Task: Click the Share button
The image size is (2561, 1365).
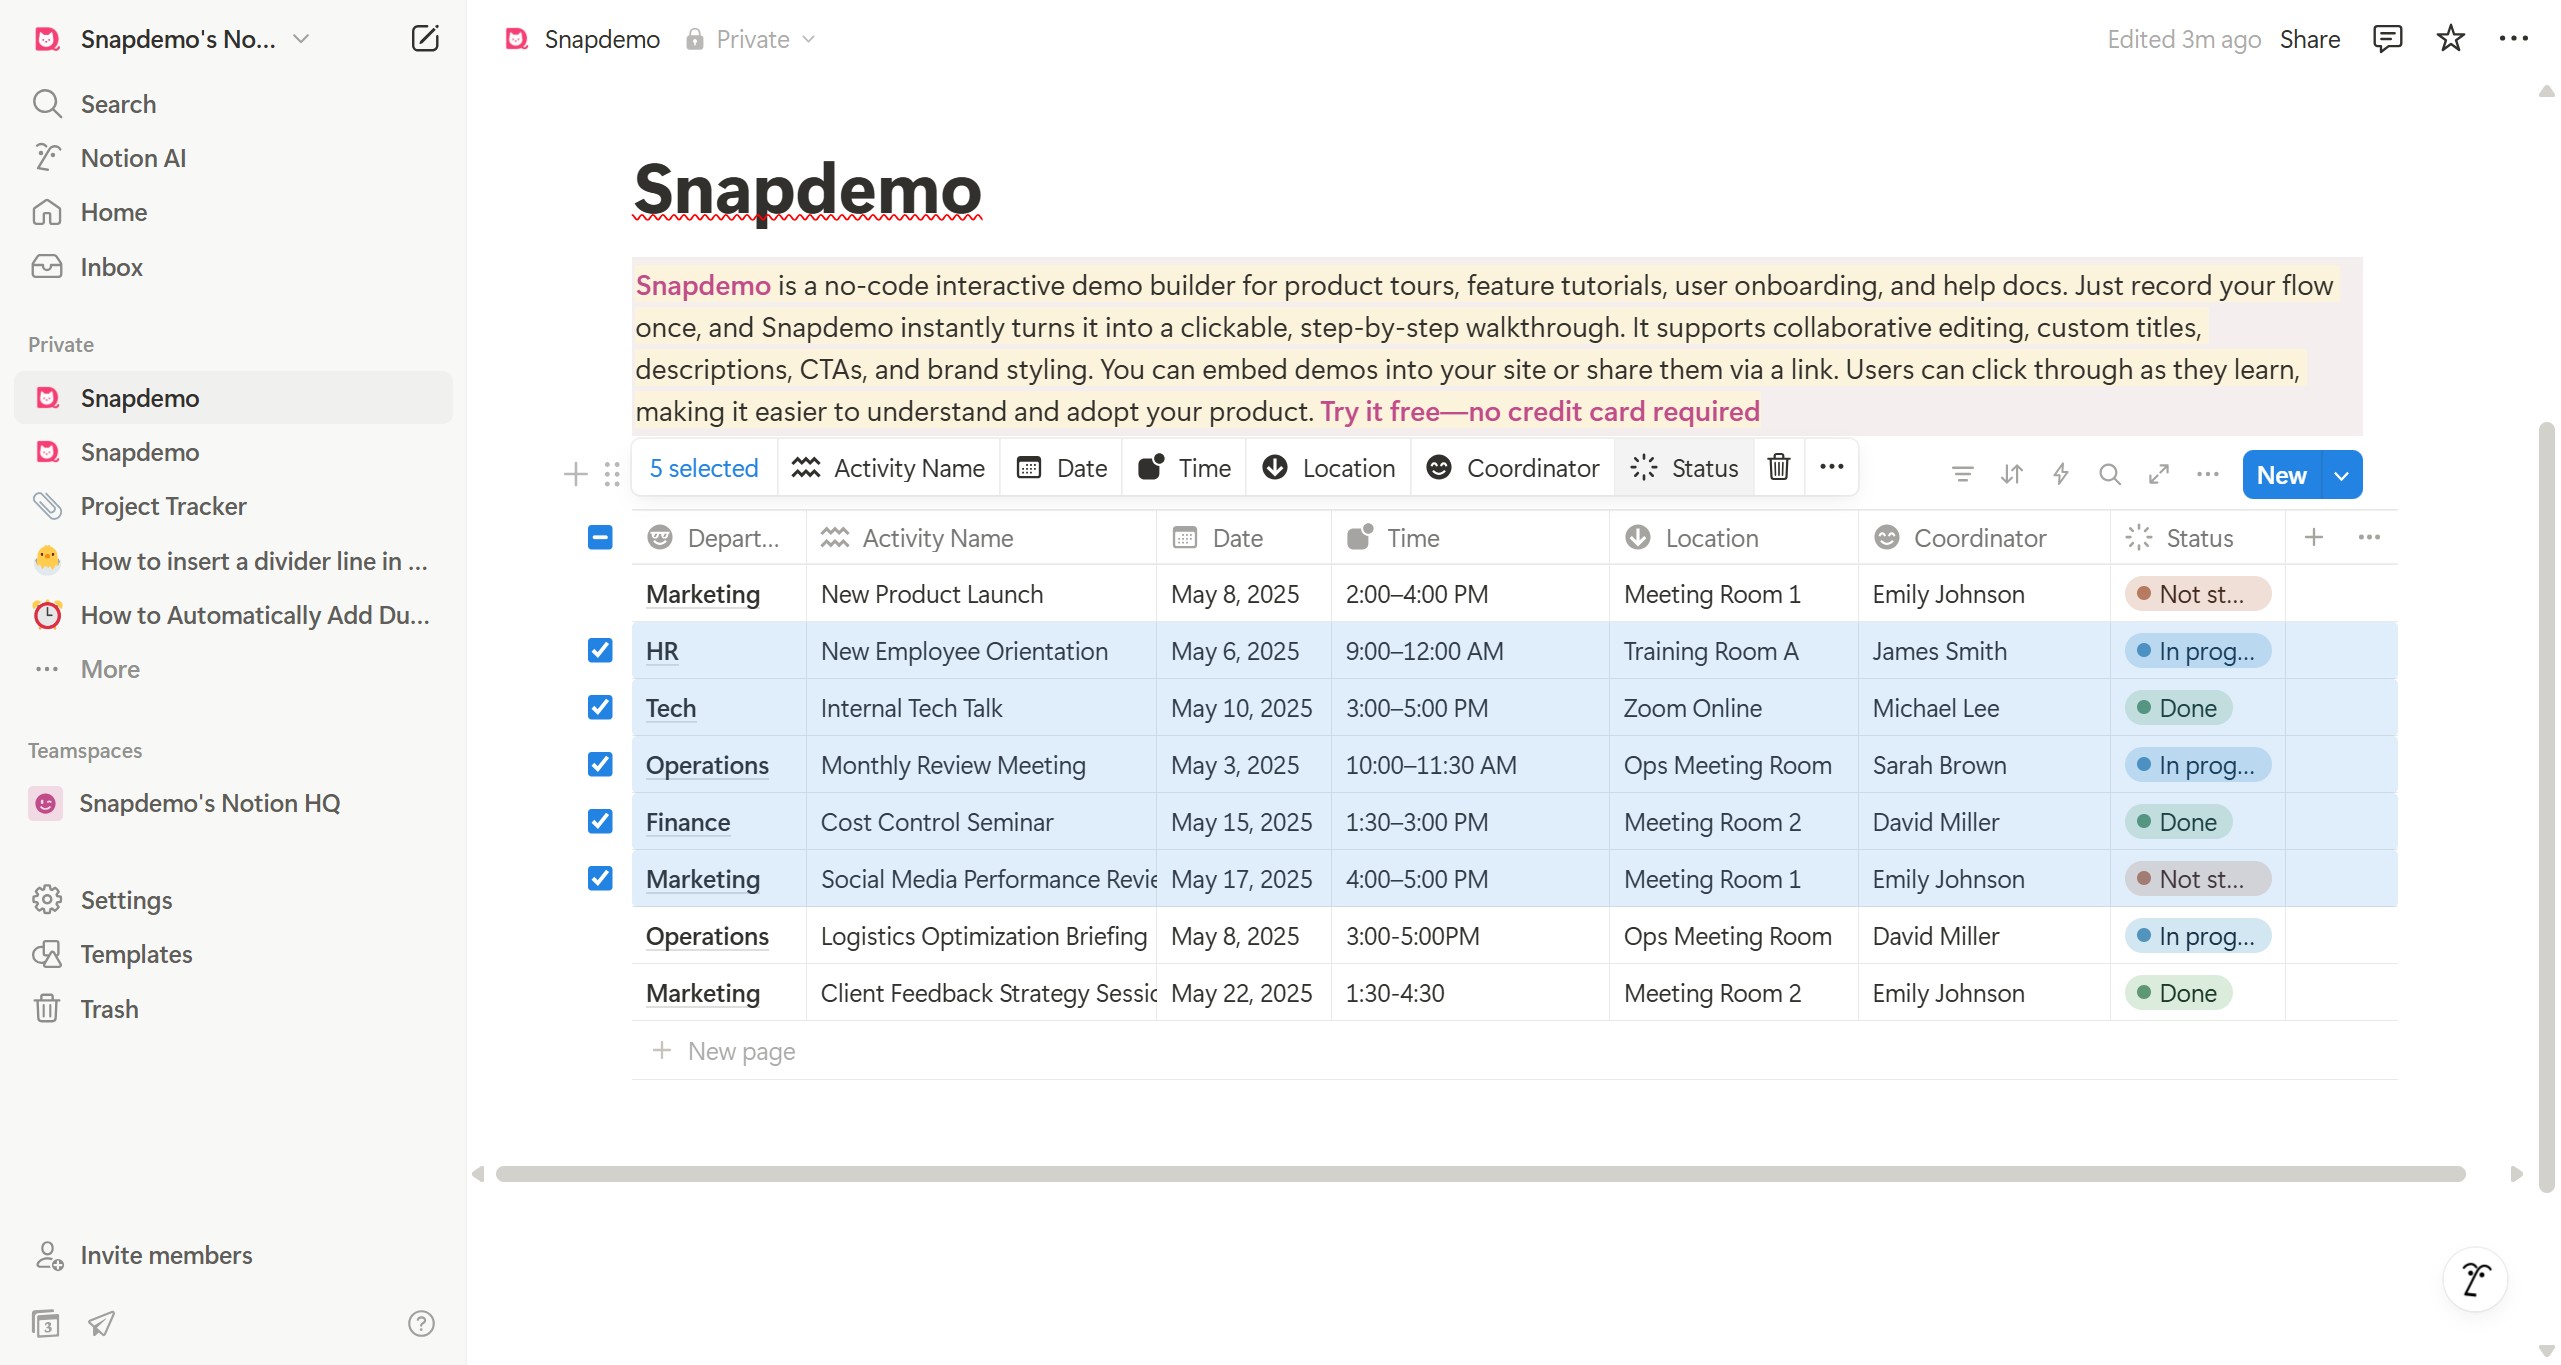Action: [x=2309, y=39]
